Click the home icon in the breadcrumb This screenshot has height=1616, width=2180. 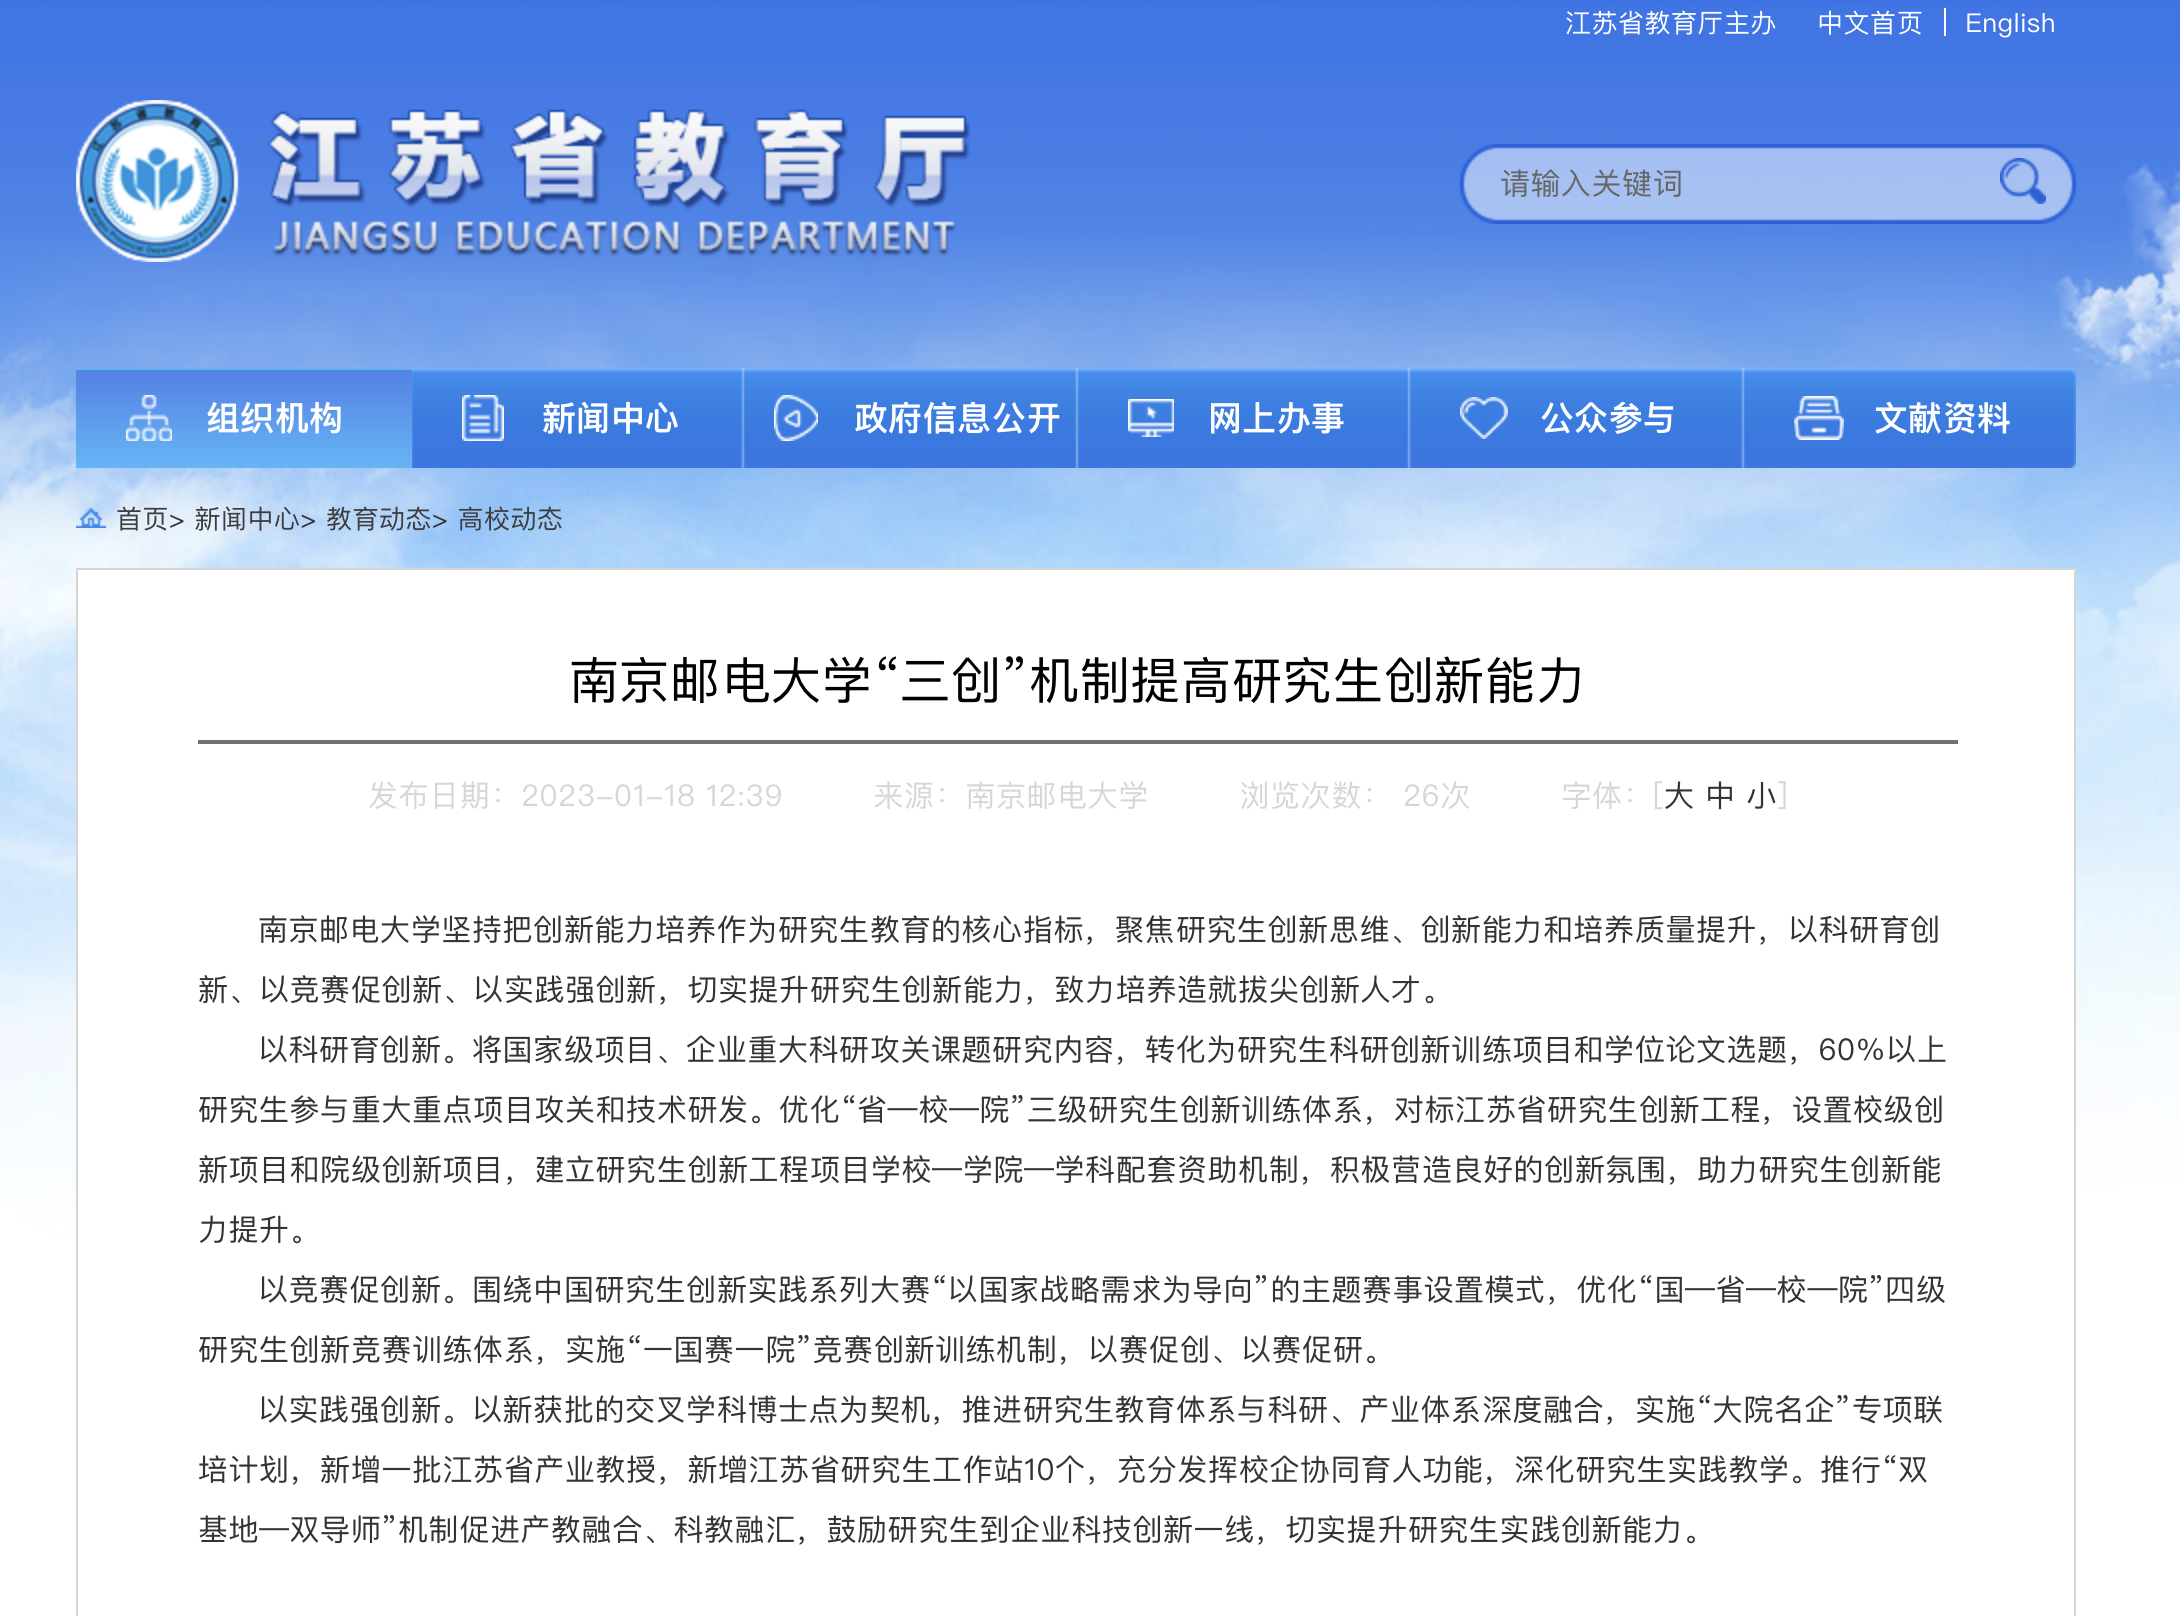point(91,518)
